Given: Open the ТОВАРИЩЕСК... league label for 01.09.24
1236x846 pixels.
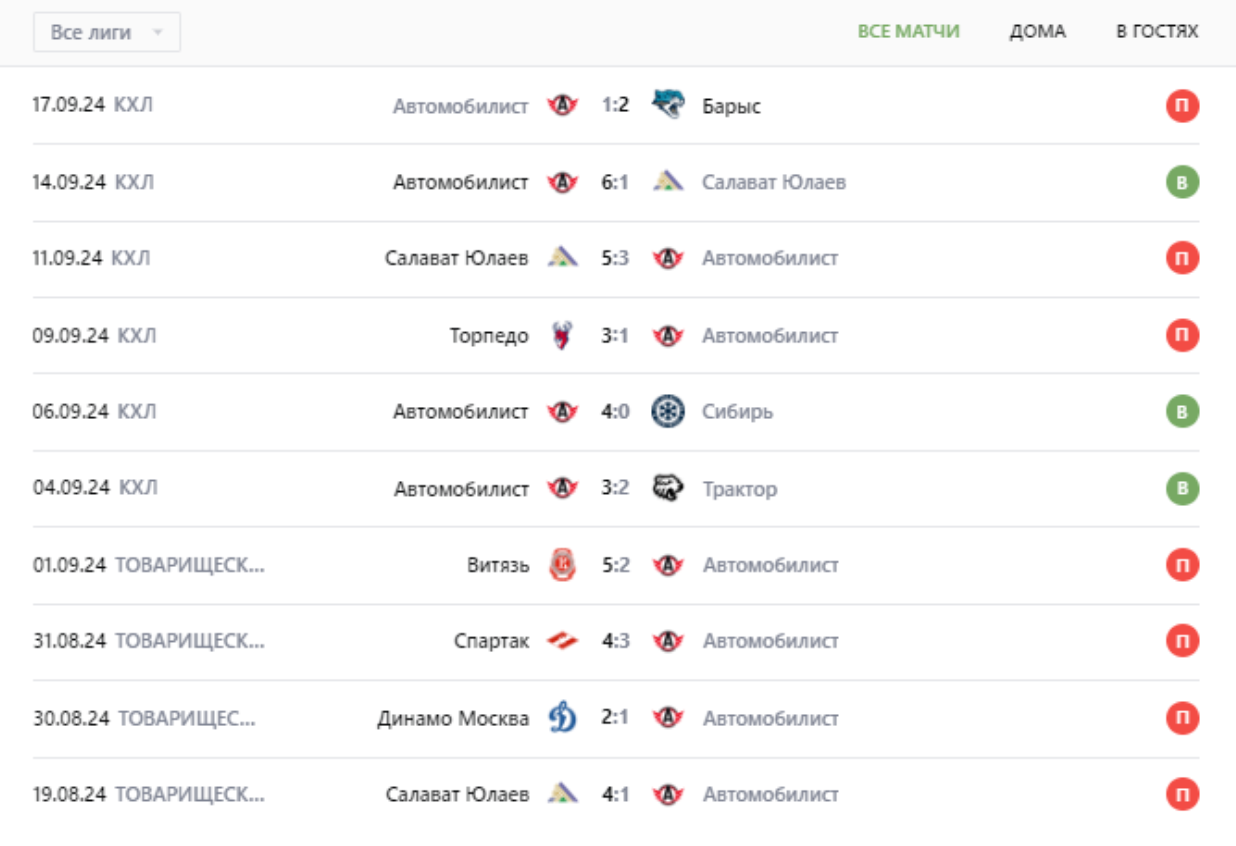Looking at the screenshot, I should click(190, 566).
